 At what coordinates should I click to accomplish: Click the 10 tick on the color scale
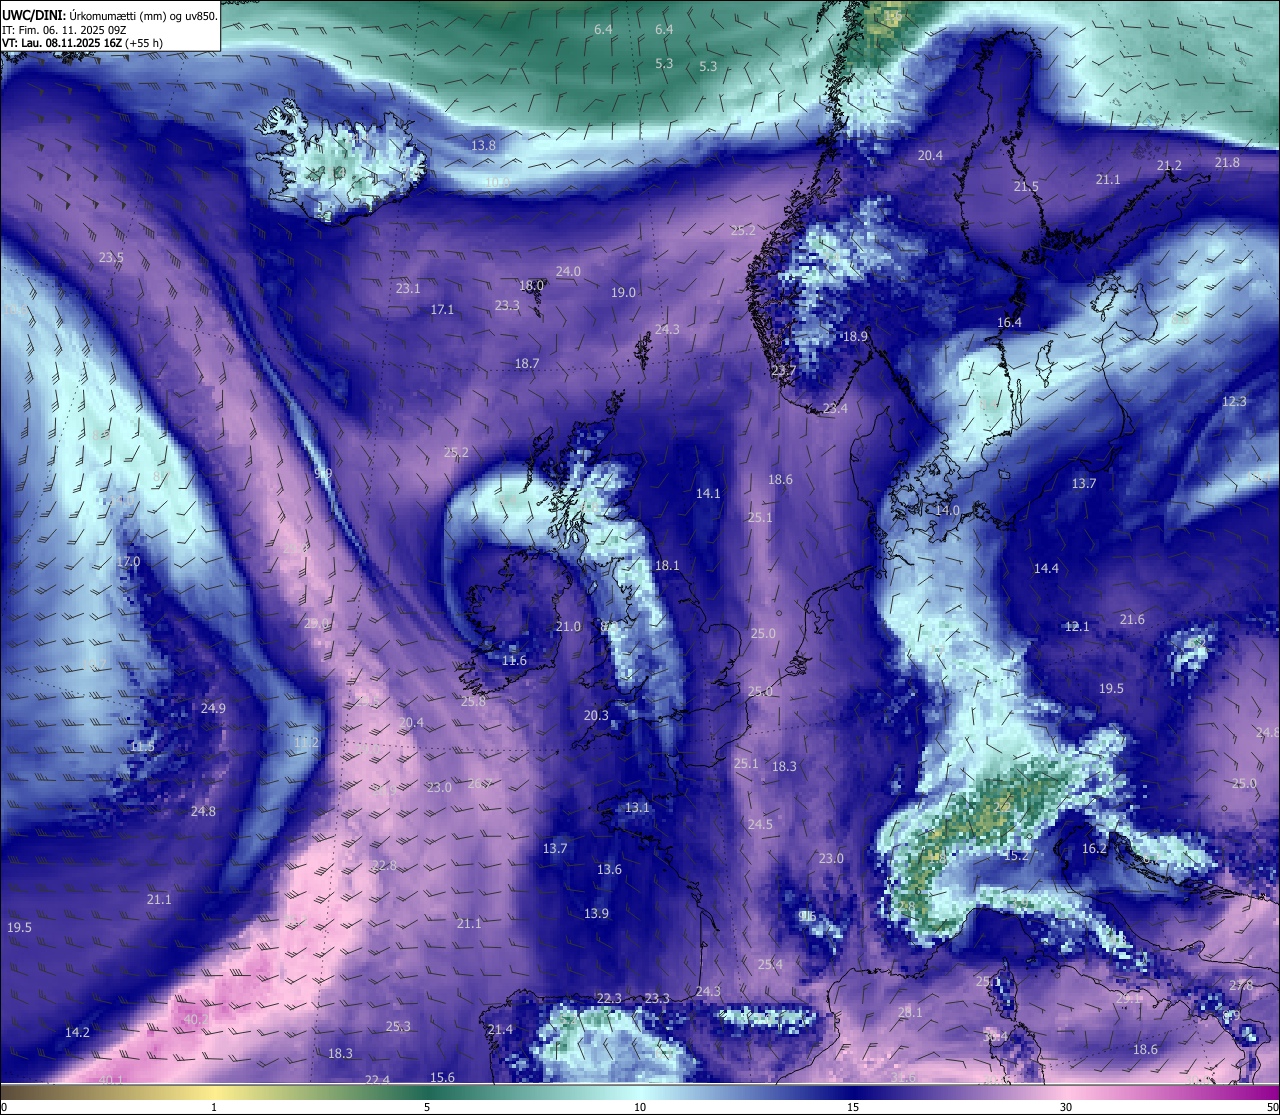coord(640,1107)
